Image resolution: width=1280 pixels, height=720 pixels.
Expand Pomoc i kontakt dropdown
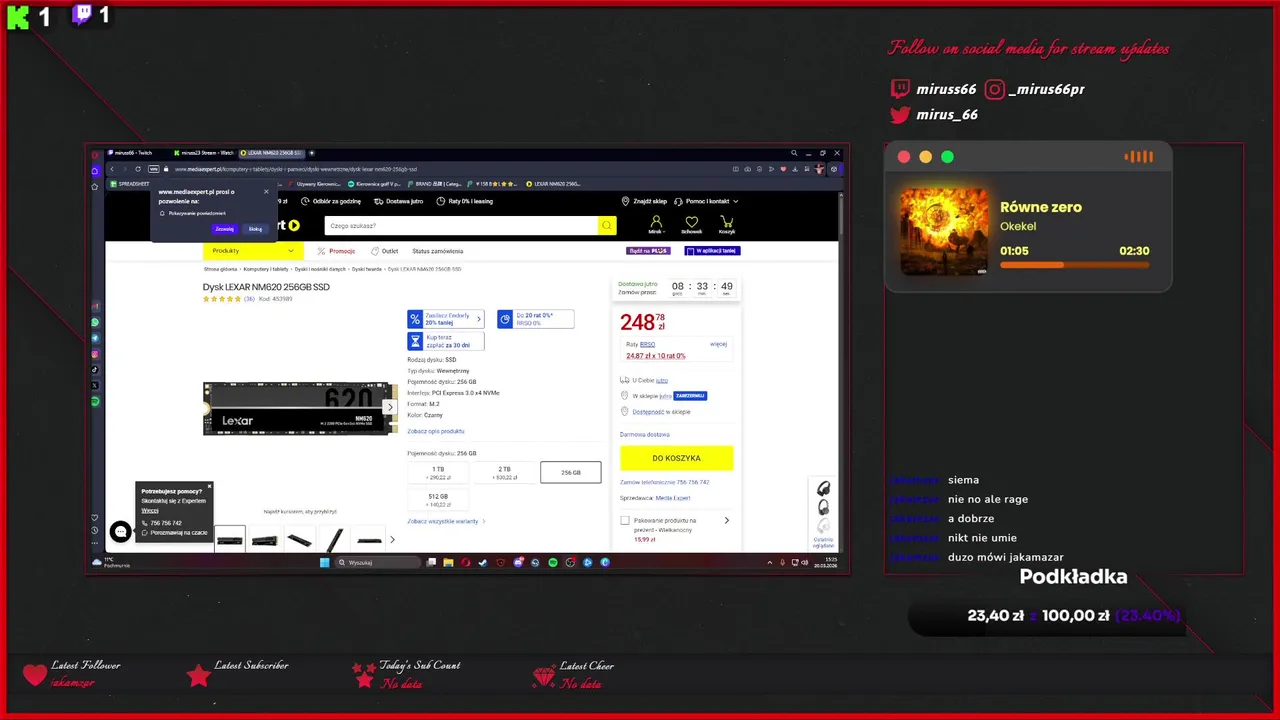[x=707, y=201]
